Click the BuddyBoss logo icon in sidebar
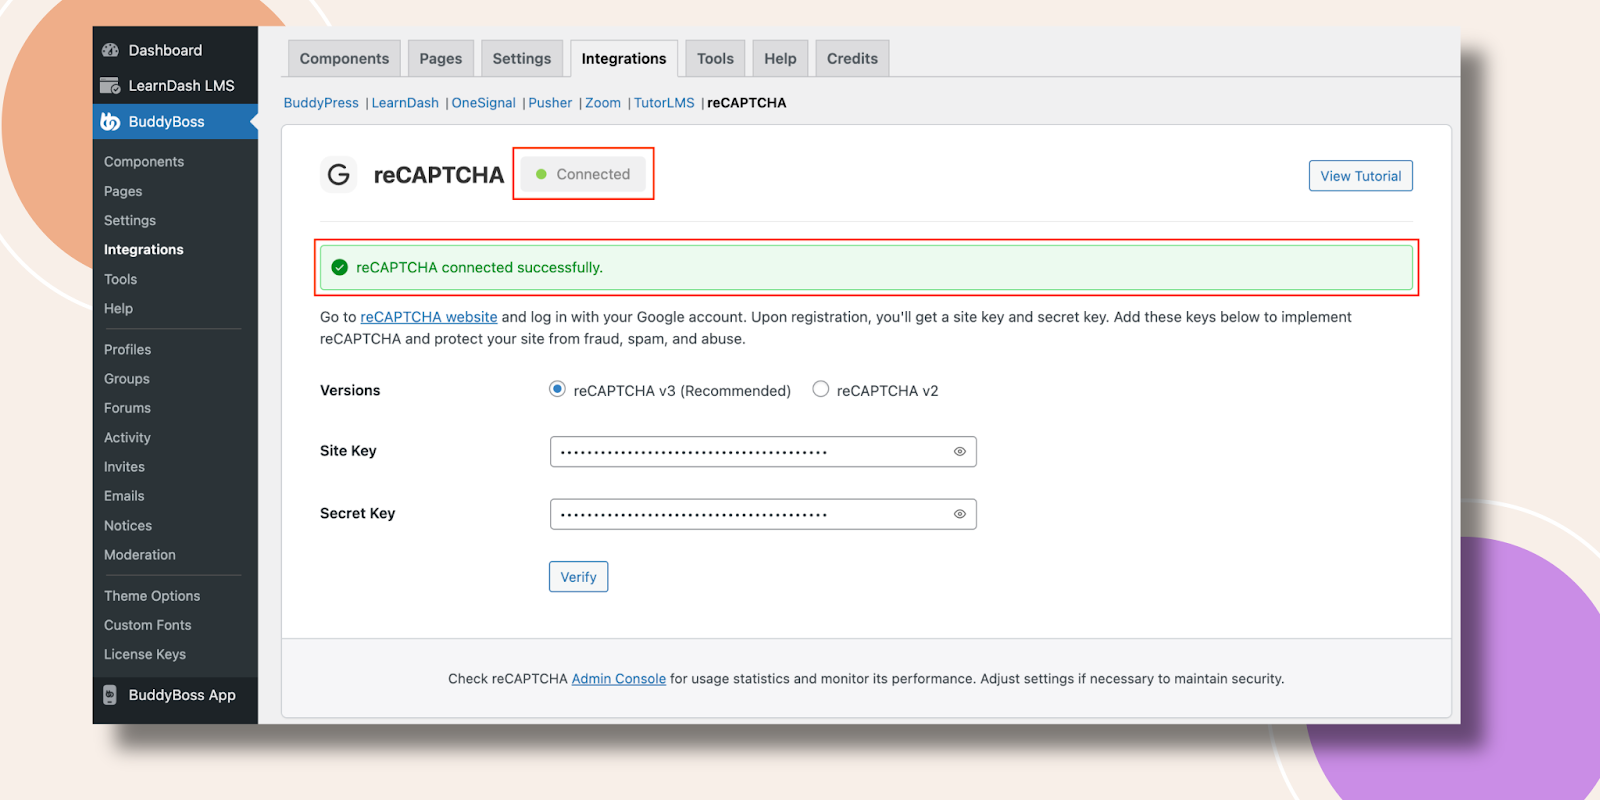The height and width of the screenshot is (800, 1600). (x=110, y=122)
